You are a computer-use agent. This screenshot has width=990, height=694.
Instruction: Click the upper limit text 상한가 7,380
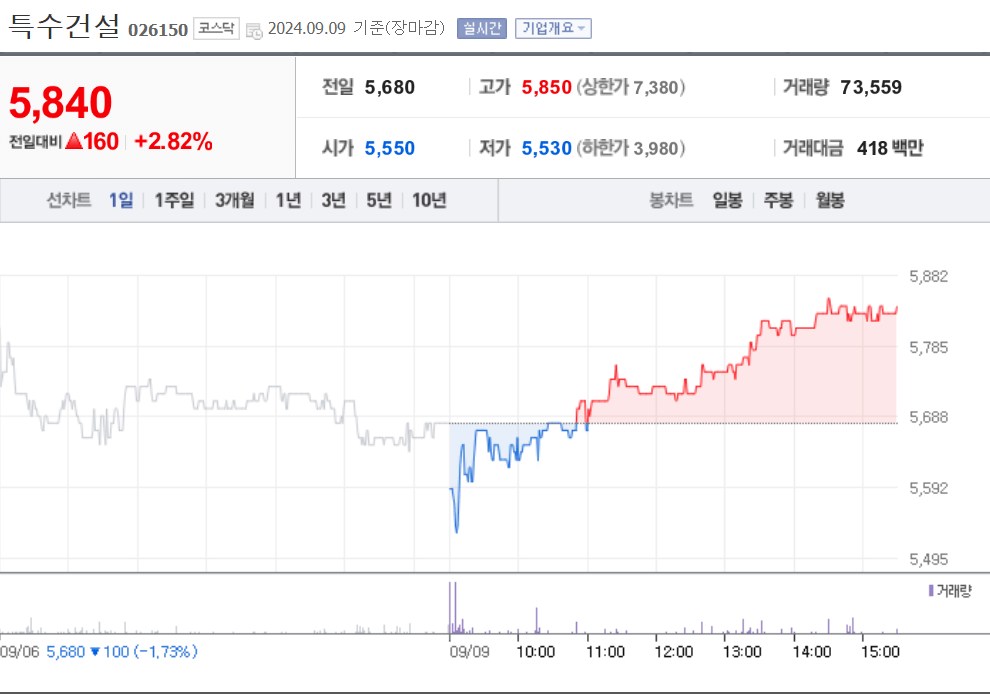point(630,87)
